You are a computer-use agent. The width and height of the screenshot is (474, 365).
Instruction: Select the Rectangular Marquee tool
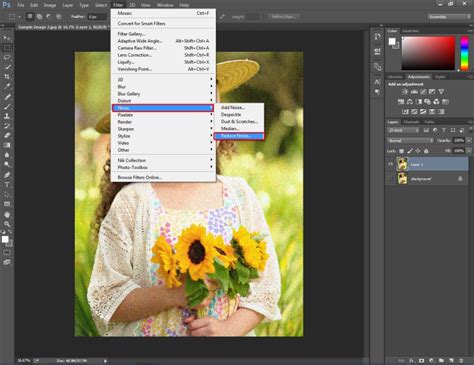click(7, 48)
